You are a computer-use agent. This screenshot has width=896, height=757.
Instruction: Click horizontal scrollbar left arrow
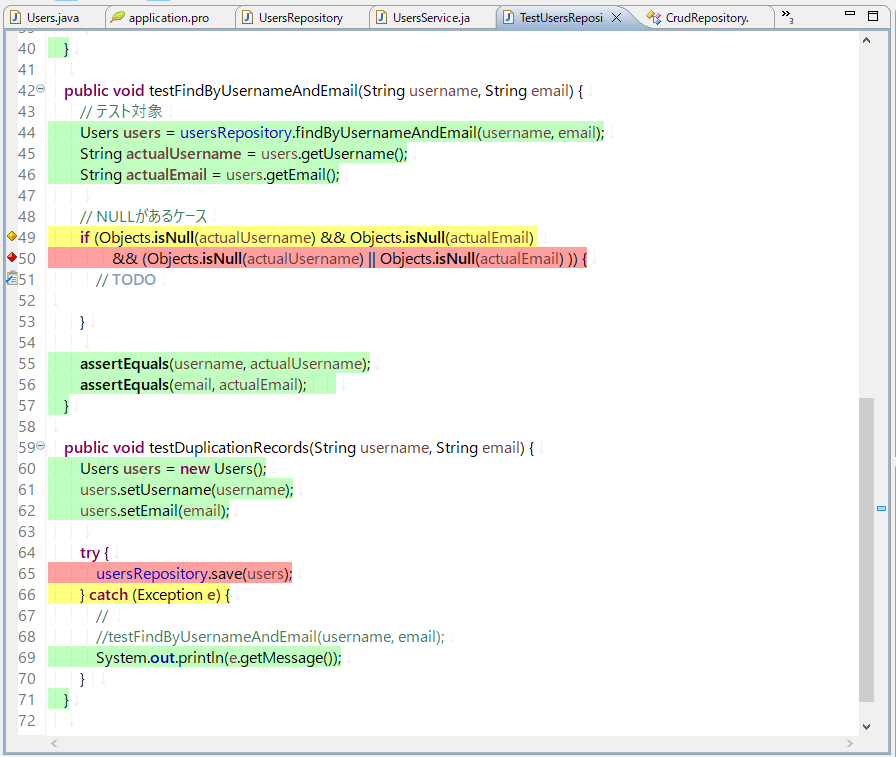pyautogui.click(x=54, y=743)
